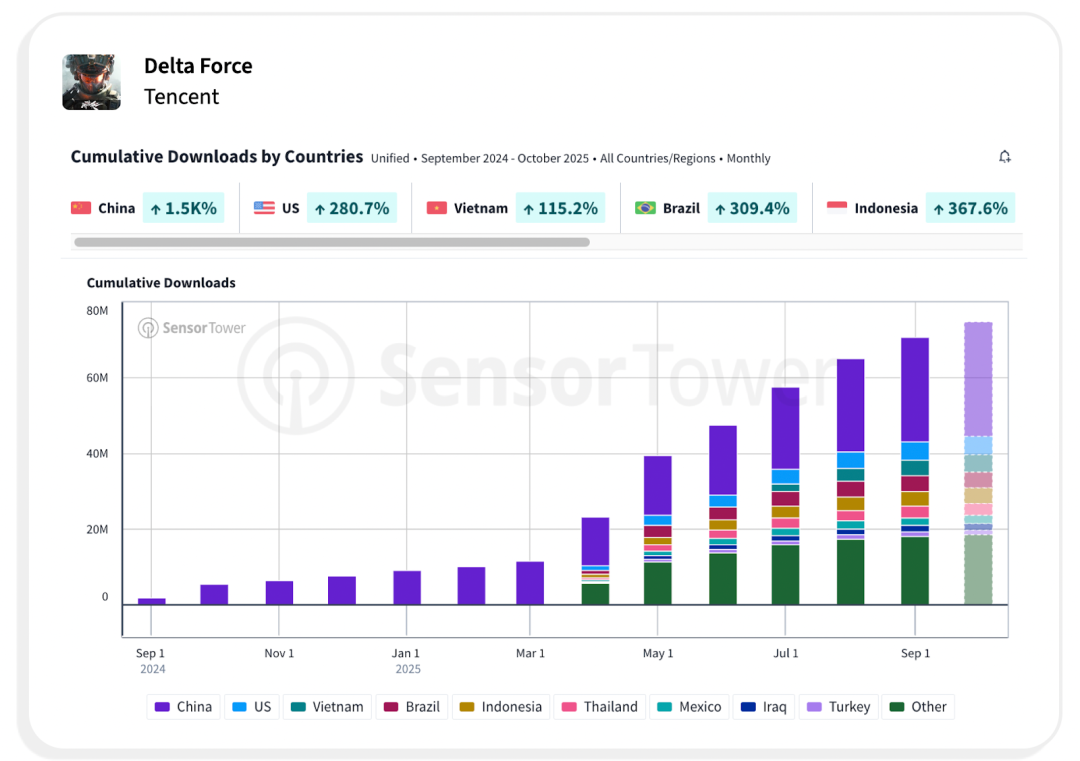Image resolution: width=1080 pixels, height=761 pixels.
Task: Toggle US series in chart legend
Action: pyautogui.click(x=252, y=707)
